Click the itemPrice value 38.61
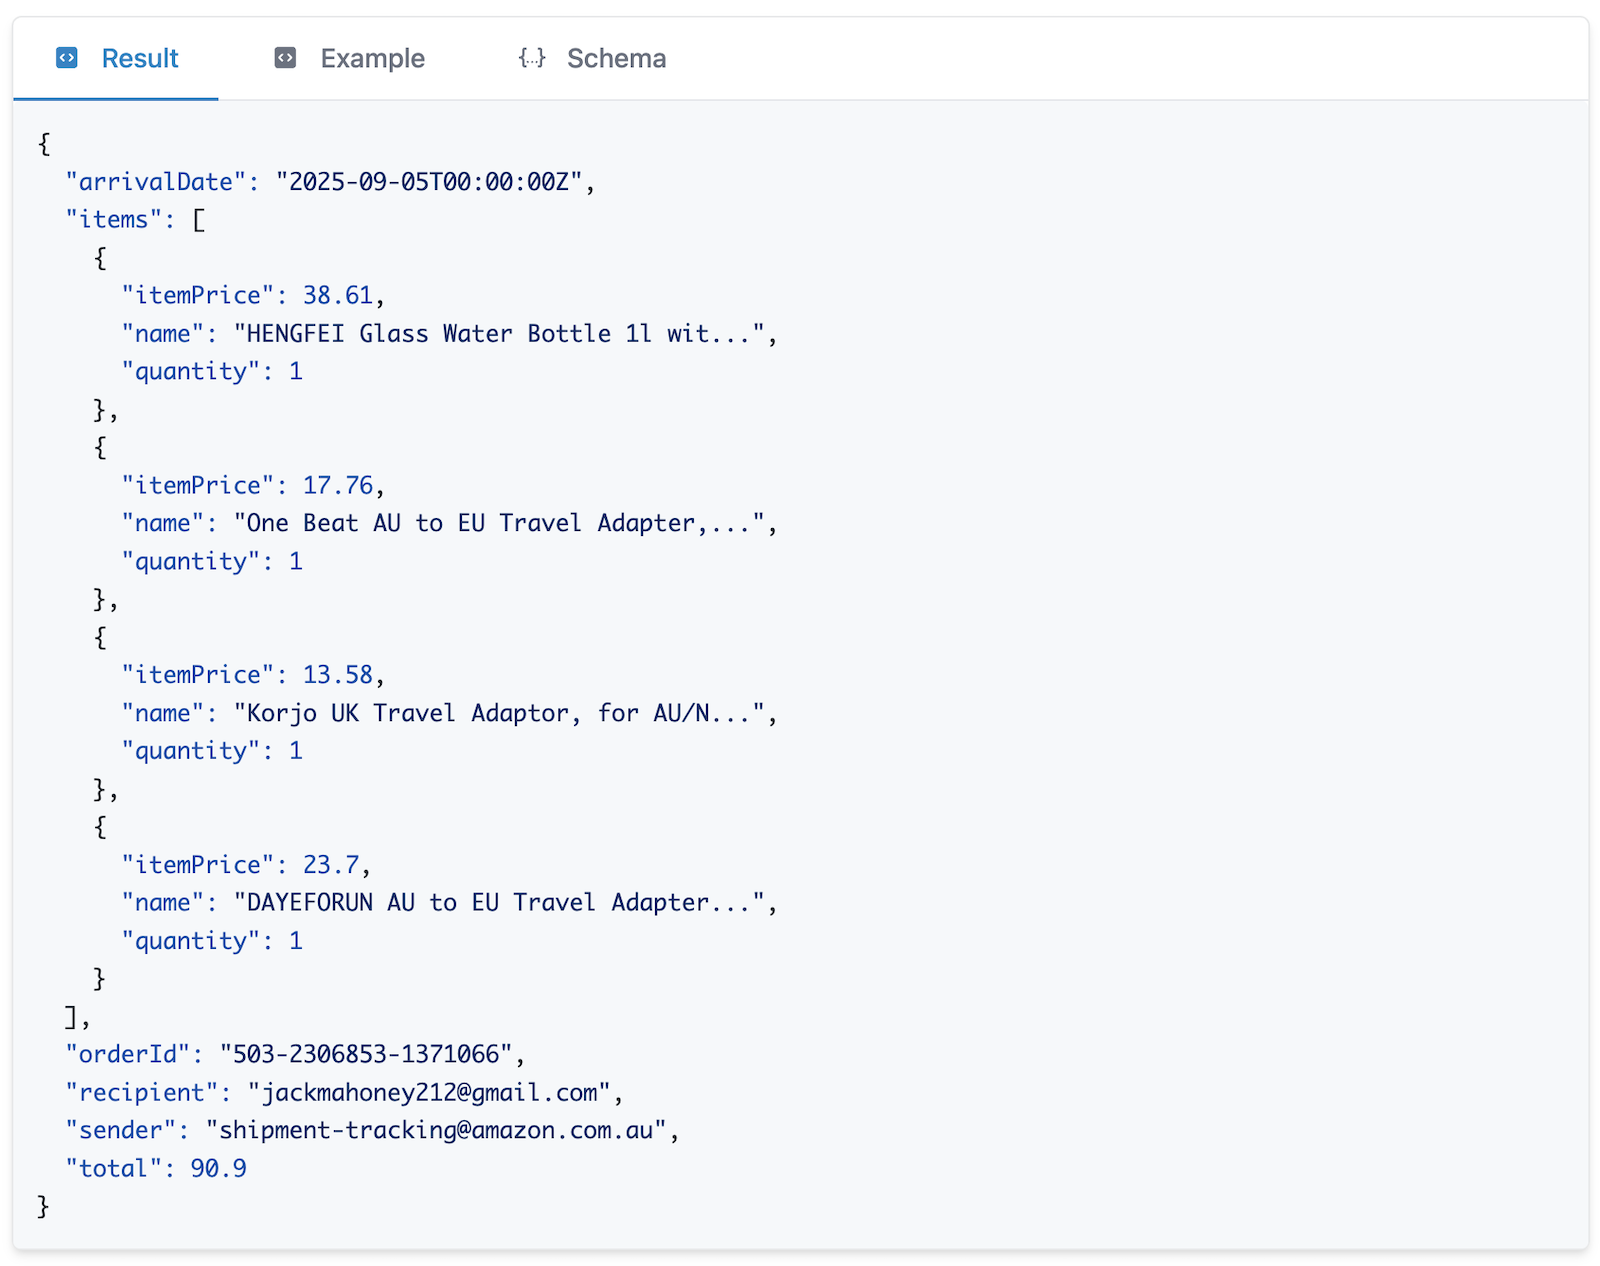Screen dimensions: 1600x1266 pyautogui.click(x=338, y=296)
